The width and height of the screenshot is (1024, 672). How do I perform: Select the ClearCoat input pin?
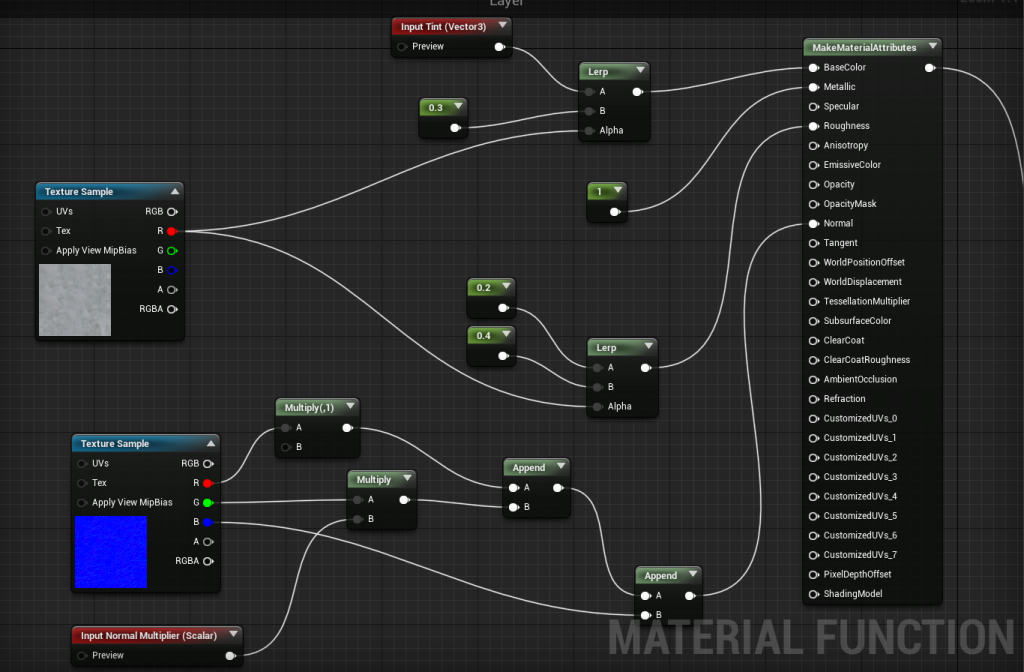(x=814, y=341)
